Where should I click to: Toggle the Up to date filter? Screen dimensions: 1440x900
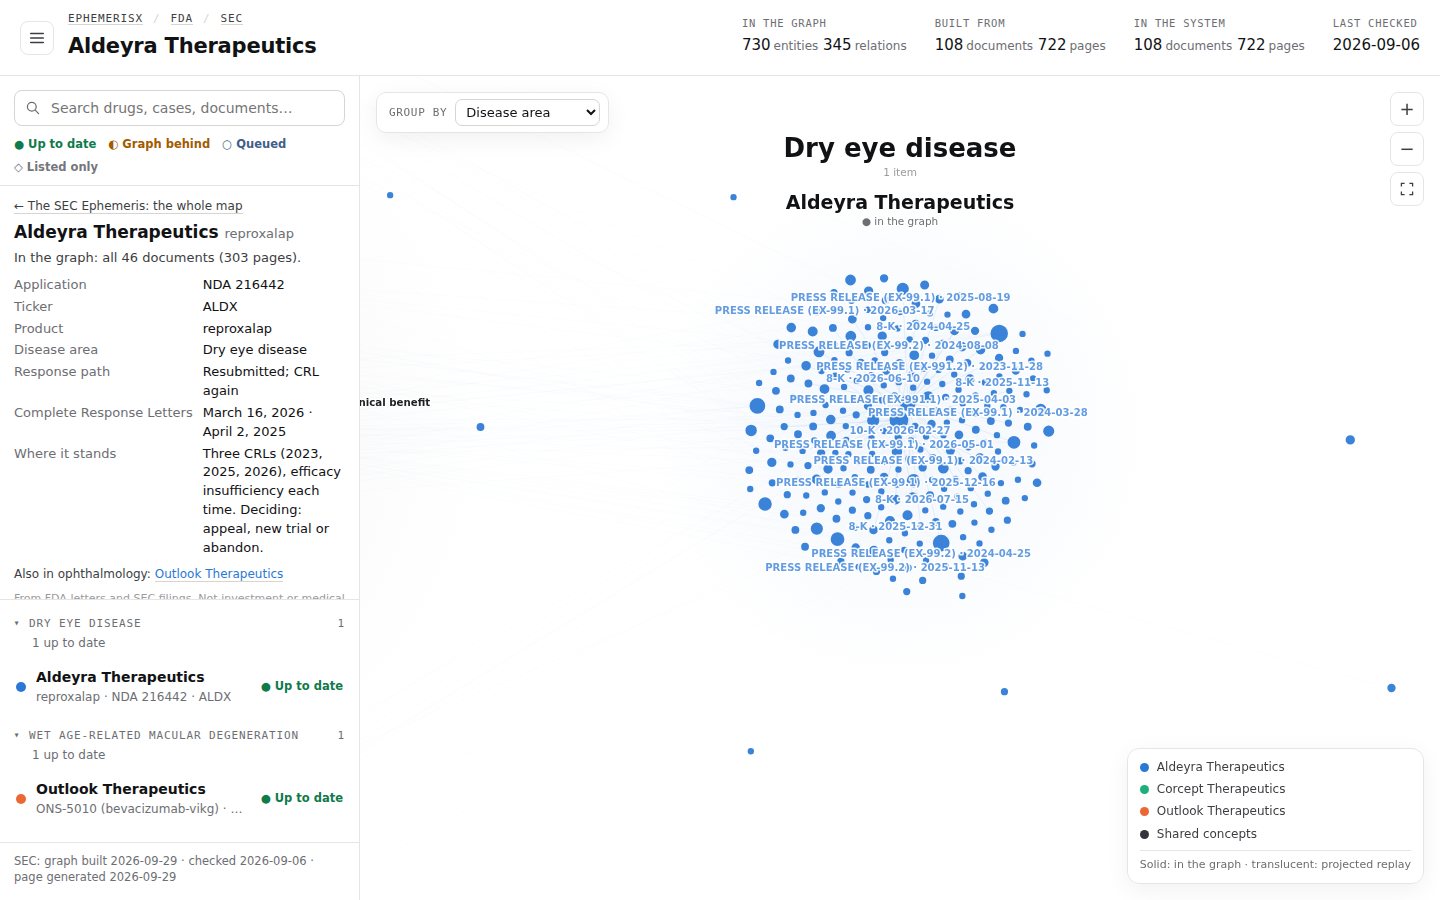click(55, 144)
